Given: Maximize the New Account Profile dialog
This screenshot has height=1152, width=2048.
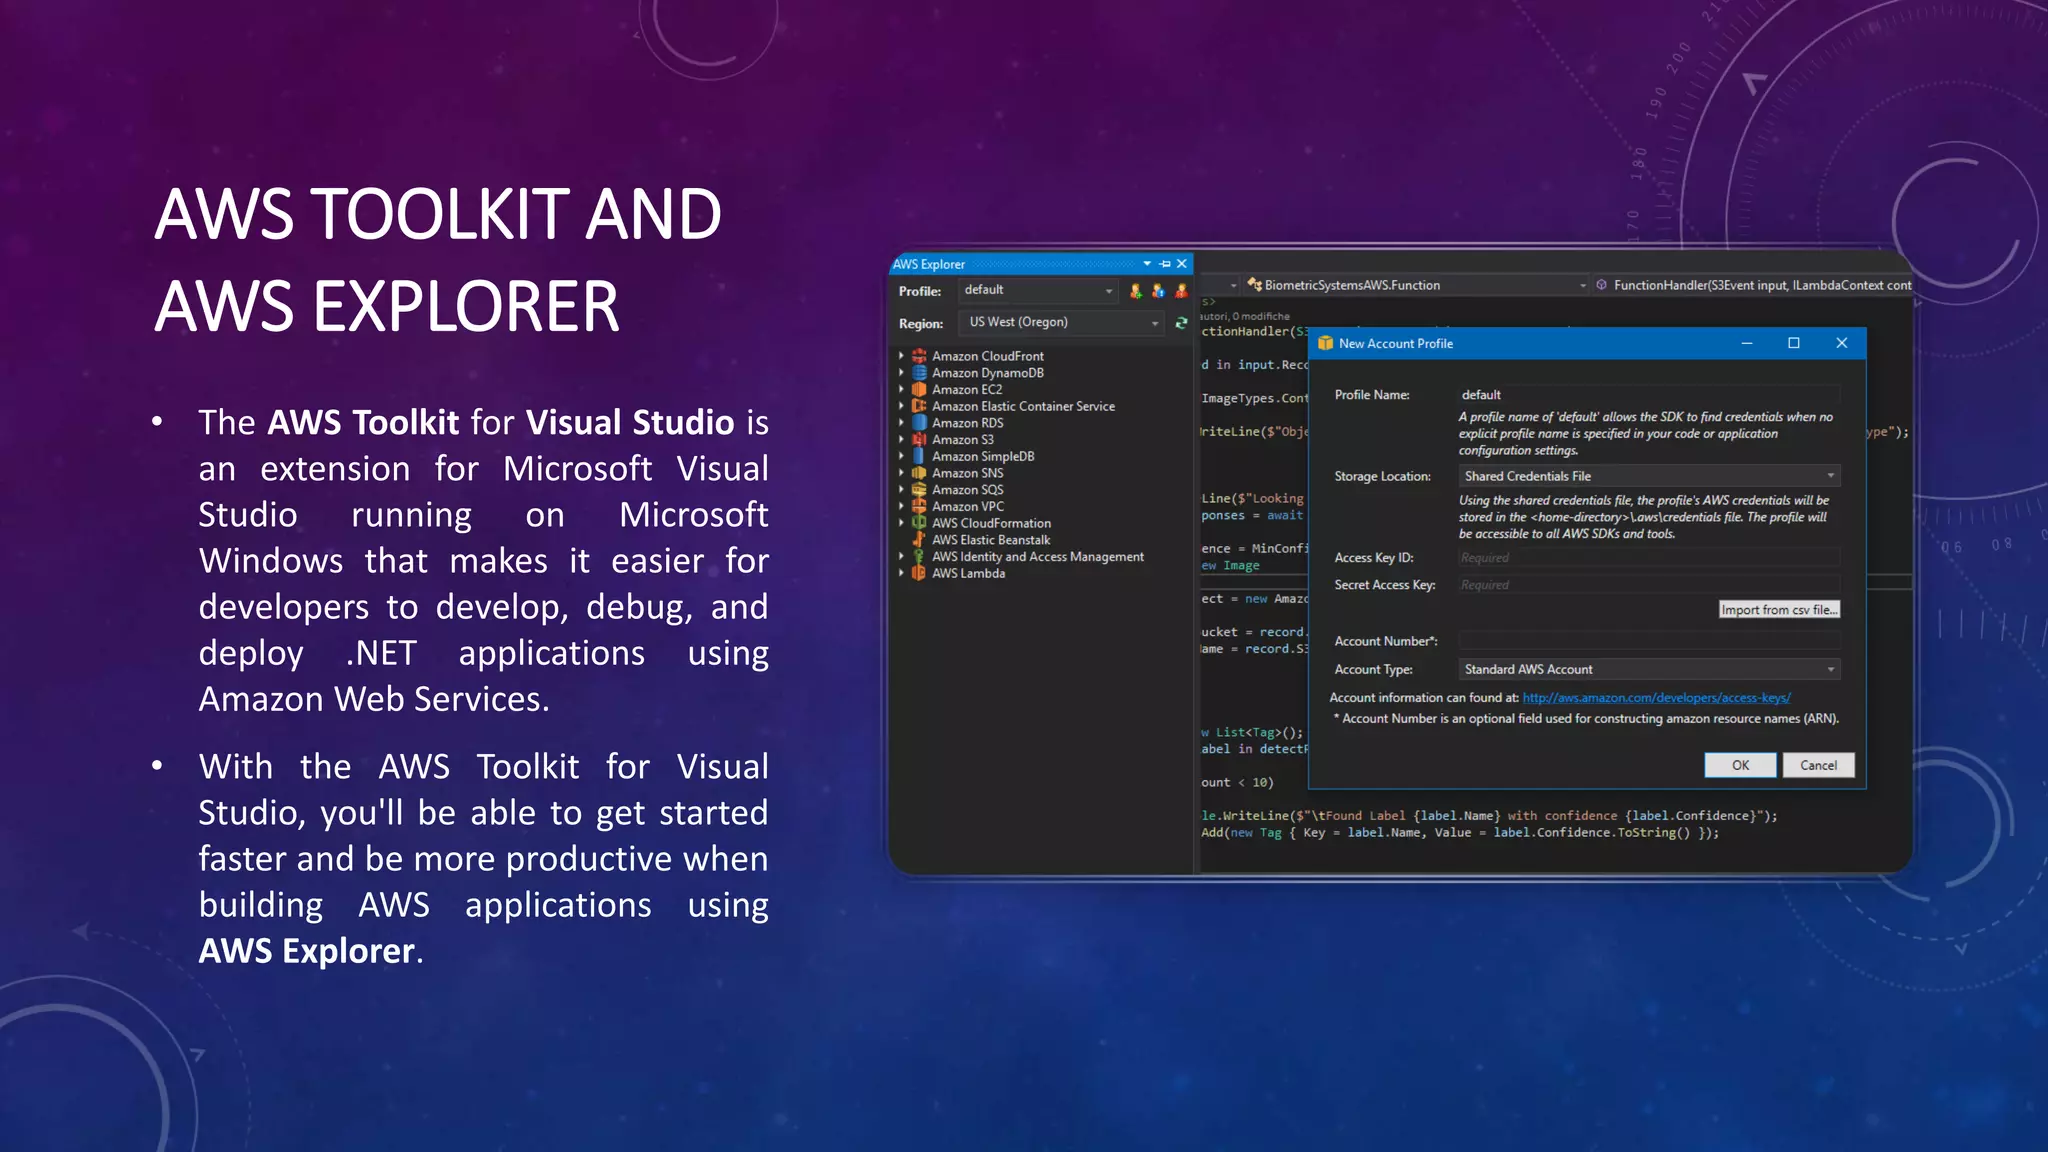Looking at the screenshot, I should click(x=1794, y=343).
